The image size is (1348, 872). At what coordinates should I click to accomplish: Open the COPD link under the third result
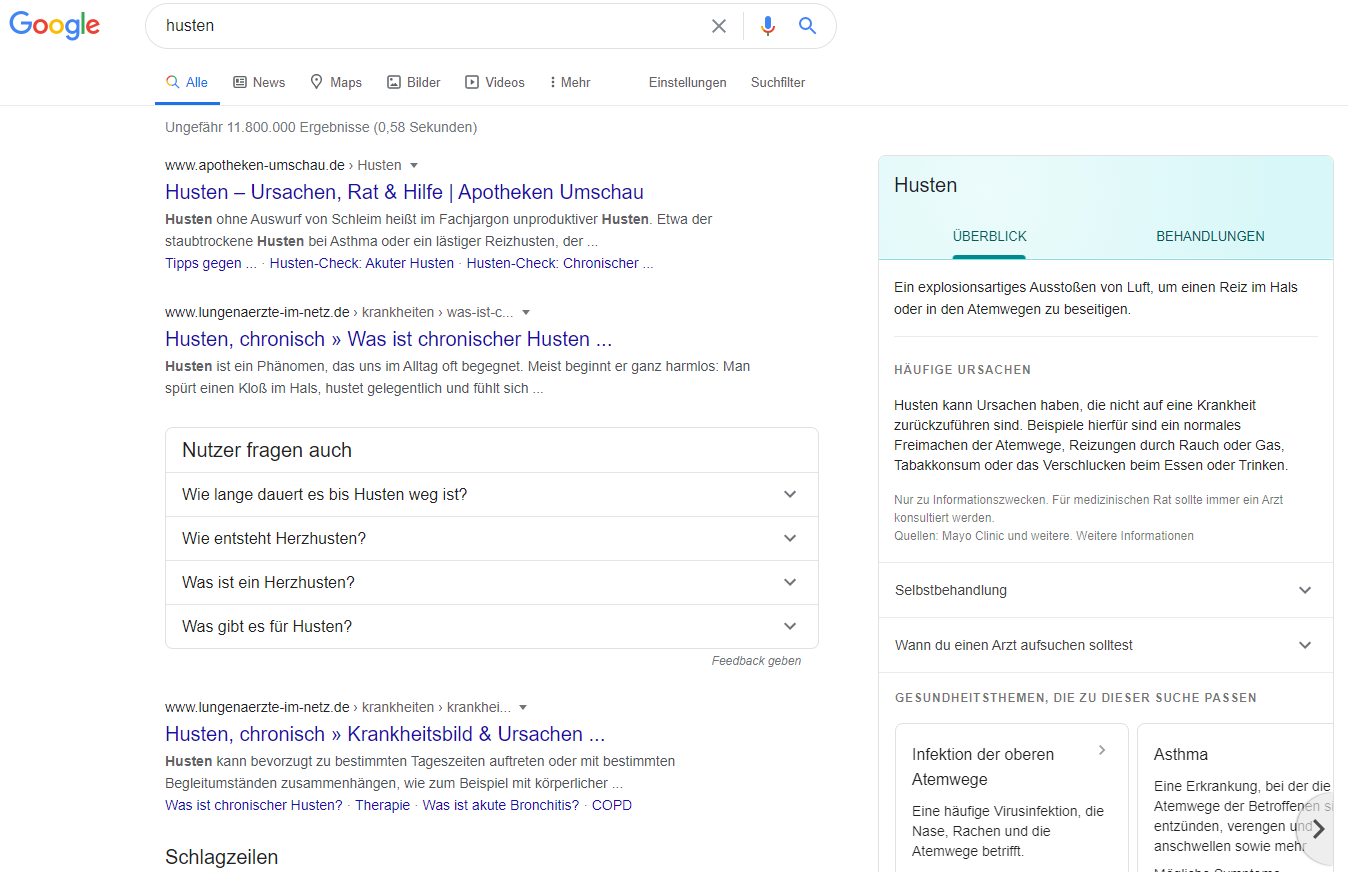611,804
